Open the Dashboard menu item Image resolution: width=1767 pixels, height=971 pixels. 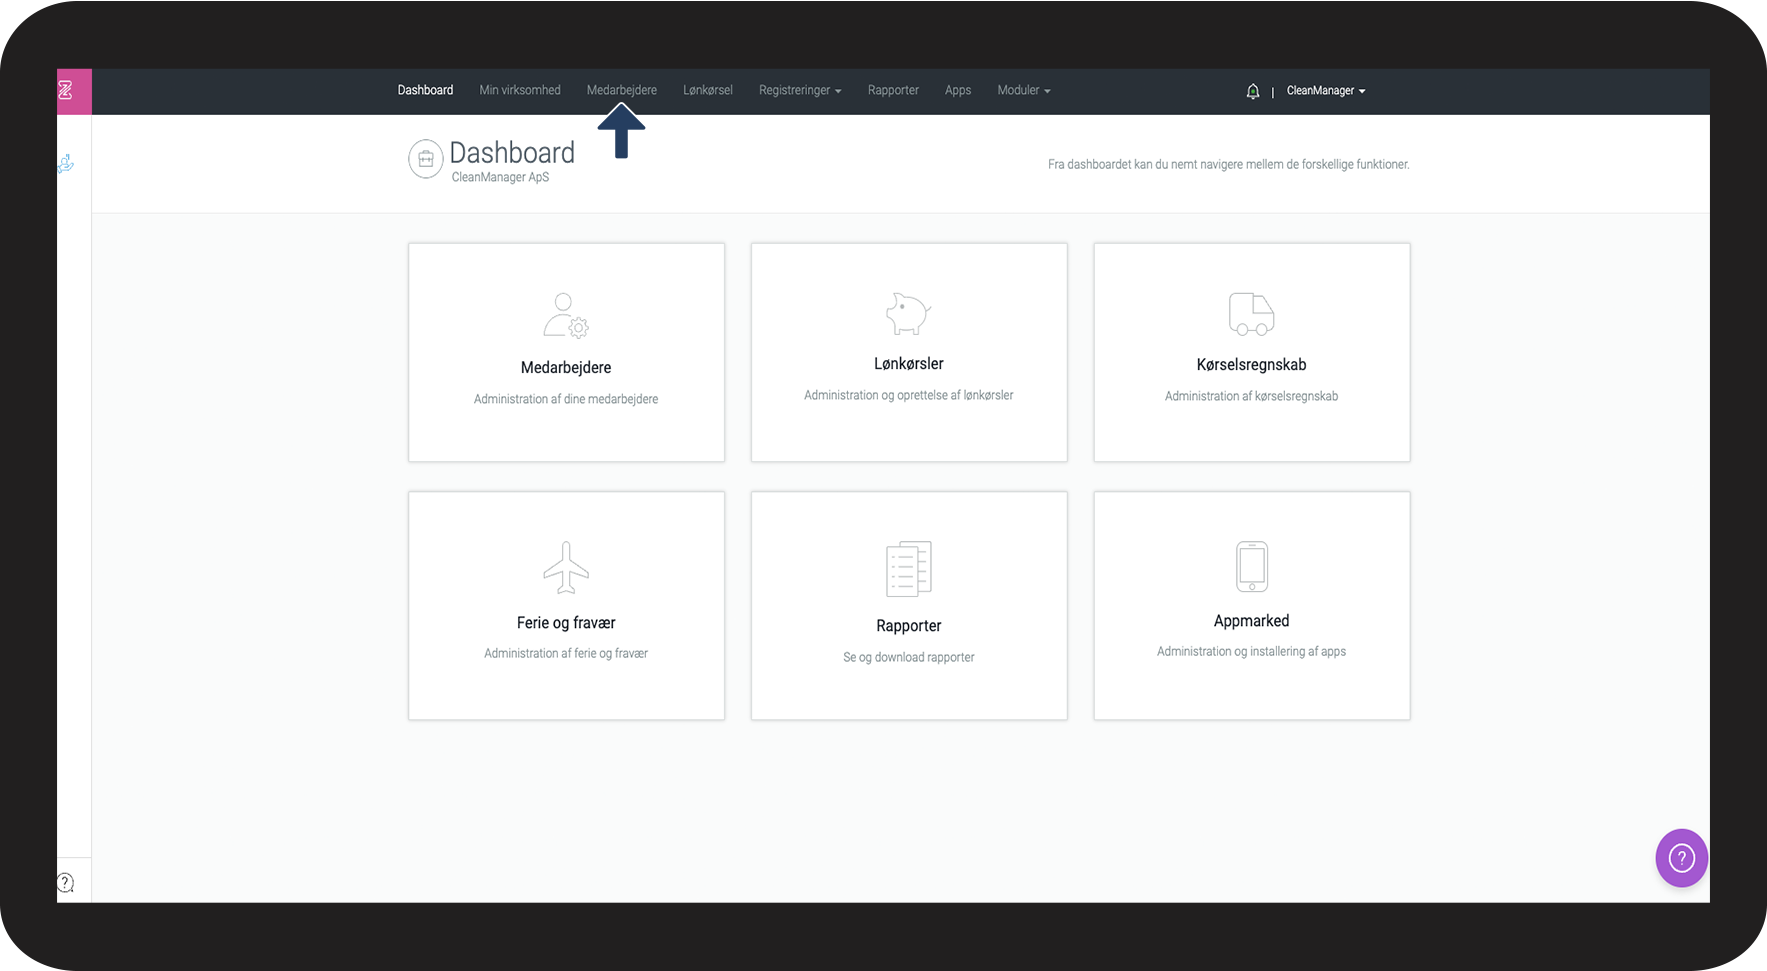(x=425, y=90)
